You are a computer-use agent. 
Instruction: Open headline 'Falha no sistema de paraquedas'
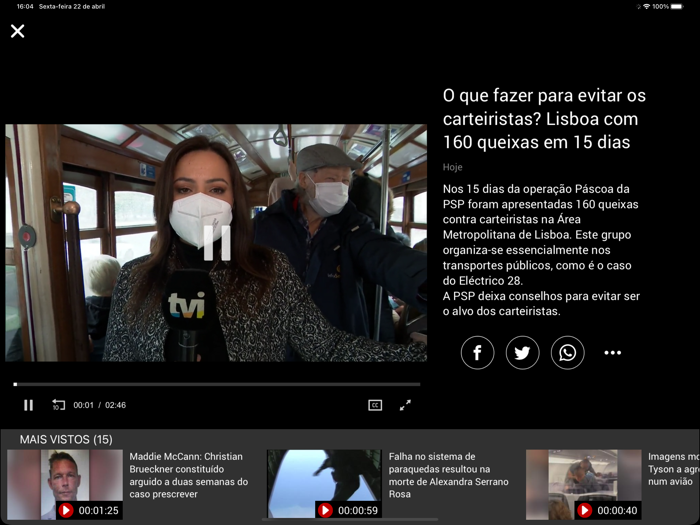[x=448, y=475]
